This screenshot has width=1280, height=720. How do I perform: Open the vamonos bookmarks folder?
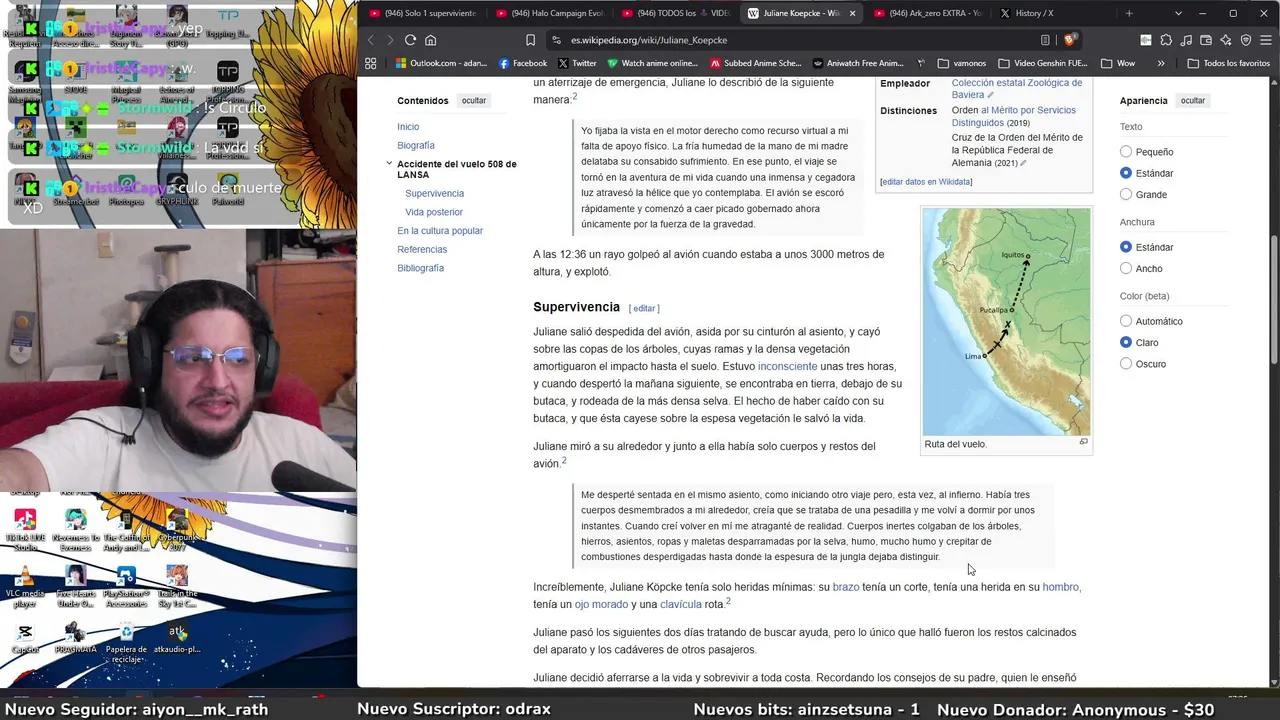pos(961,63)
